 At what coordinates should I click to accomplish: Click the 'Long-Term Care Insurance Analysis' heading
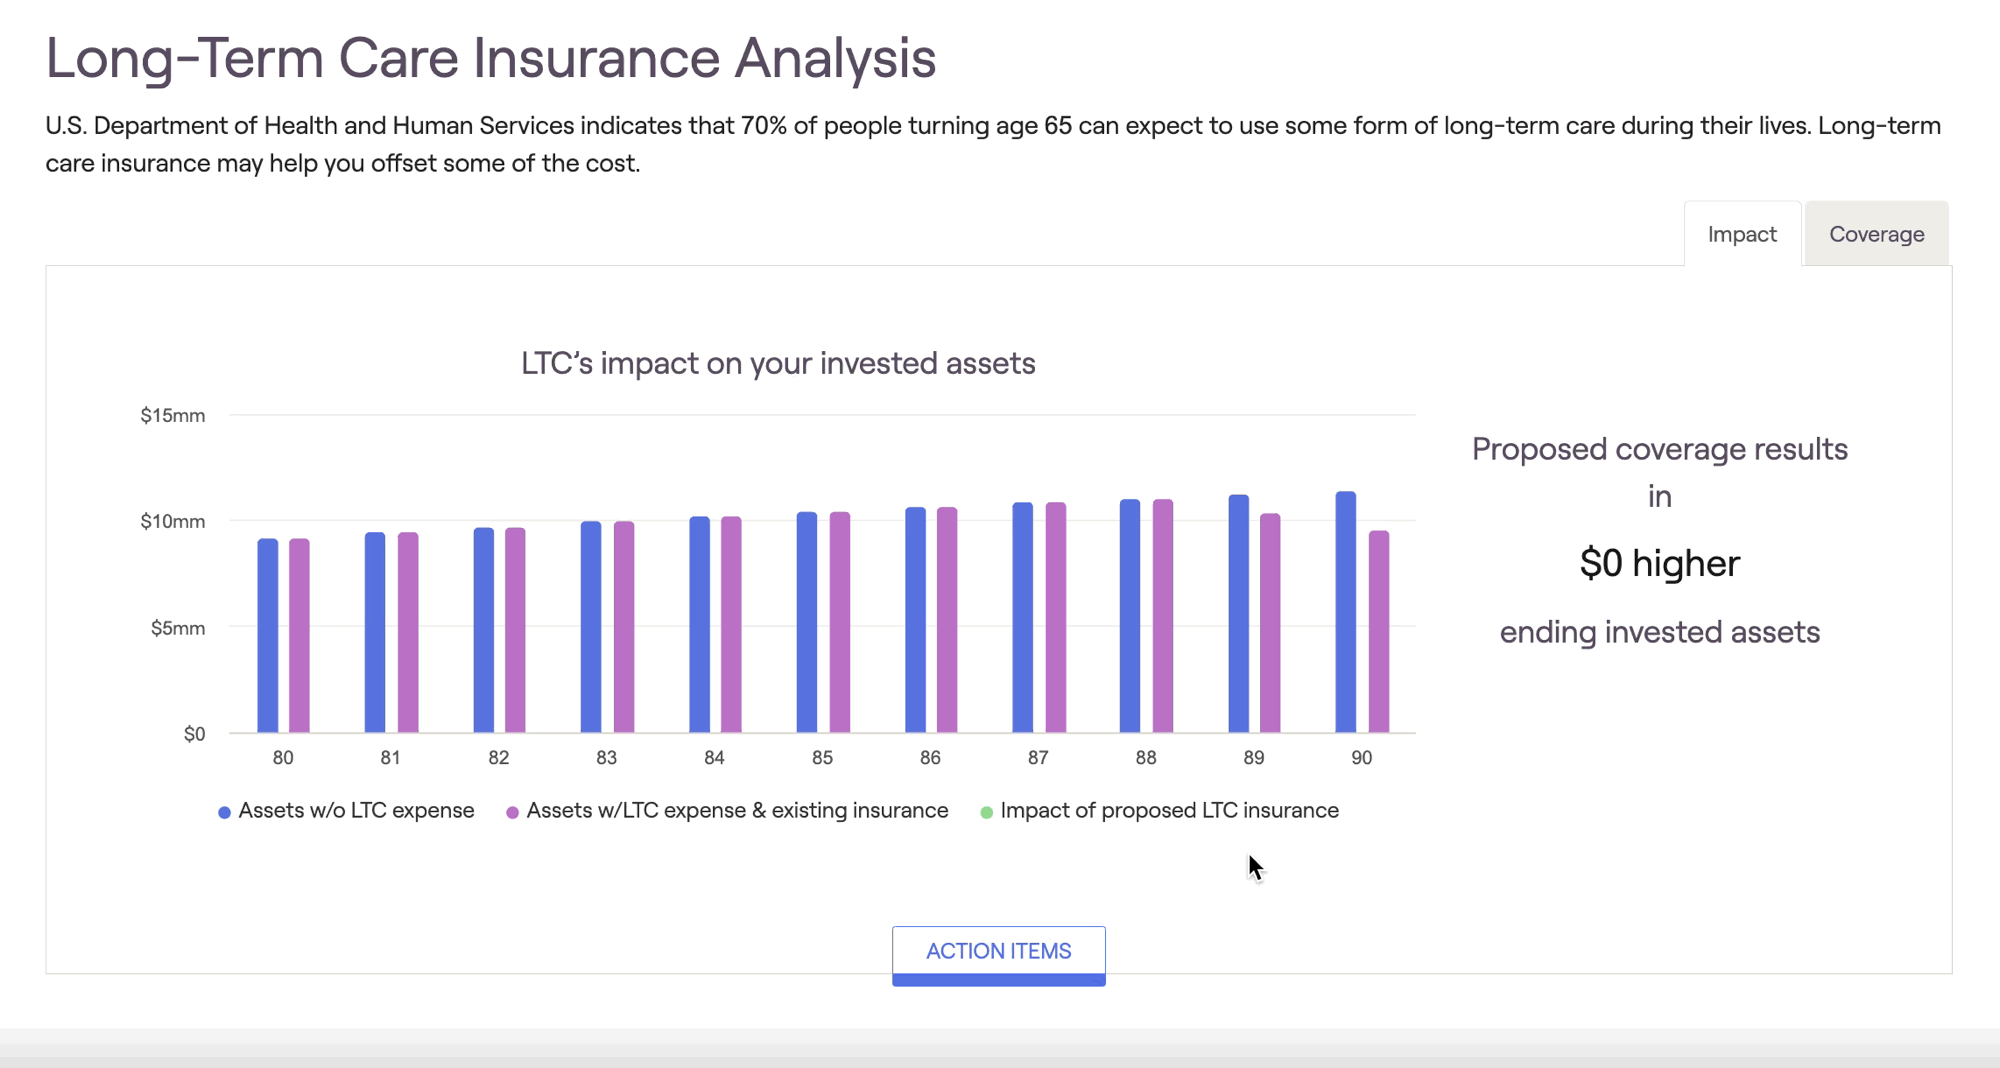[491, 57]
